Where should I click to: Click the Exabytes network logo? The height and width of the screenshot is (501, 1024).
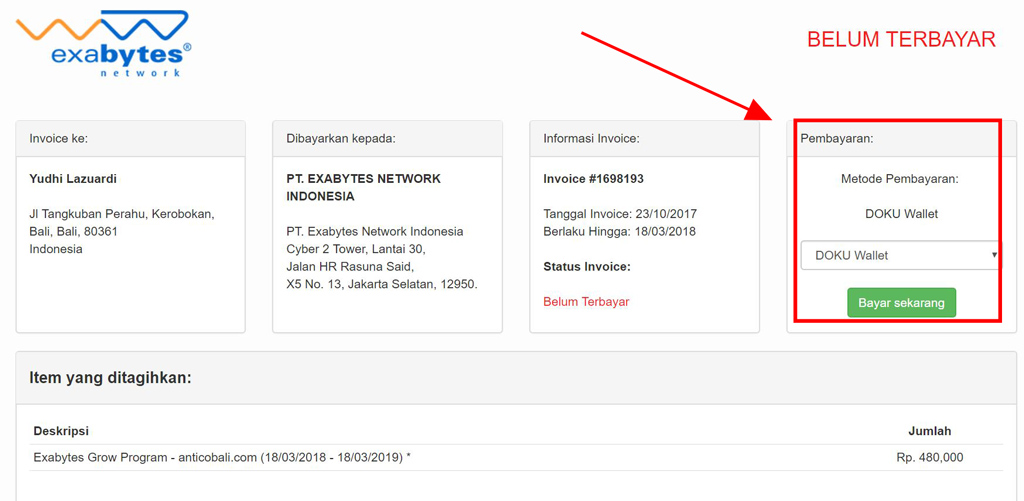[x=103, y=43]
